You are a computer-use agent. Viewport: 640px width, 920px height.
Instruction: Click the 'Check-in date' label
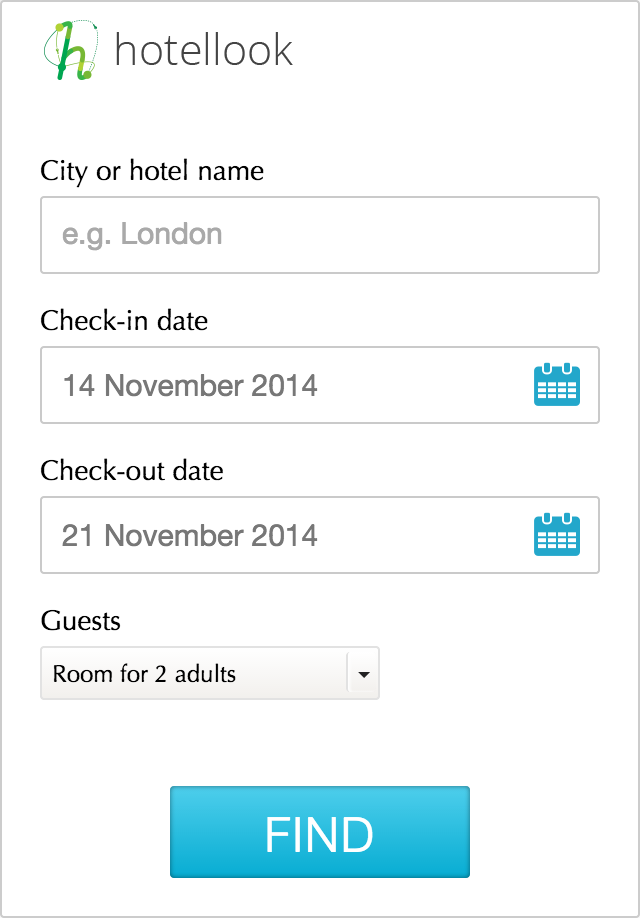(124, 321)
